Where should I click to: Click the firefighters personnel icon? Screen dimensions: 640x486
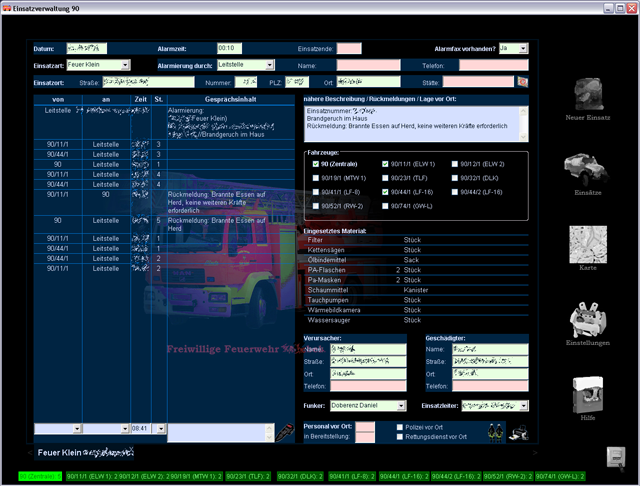(x=496, y=433)
